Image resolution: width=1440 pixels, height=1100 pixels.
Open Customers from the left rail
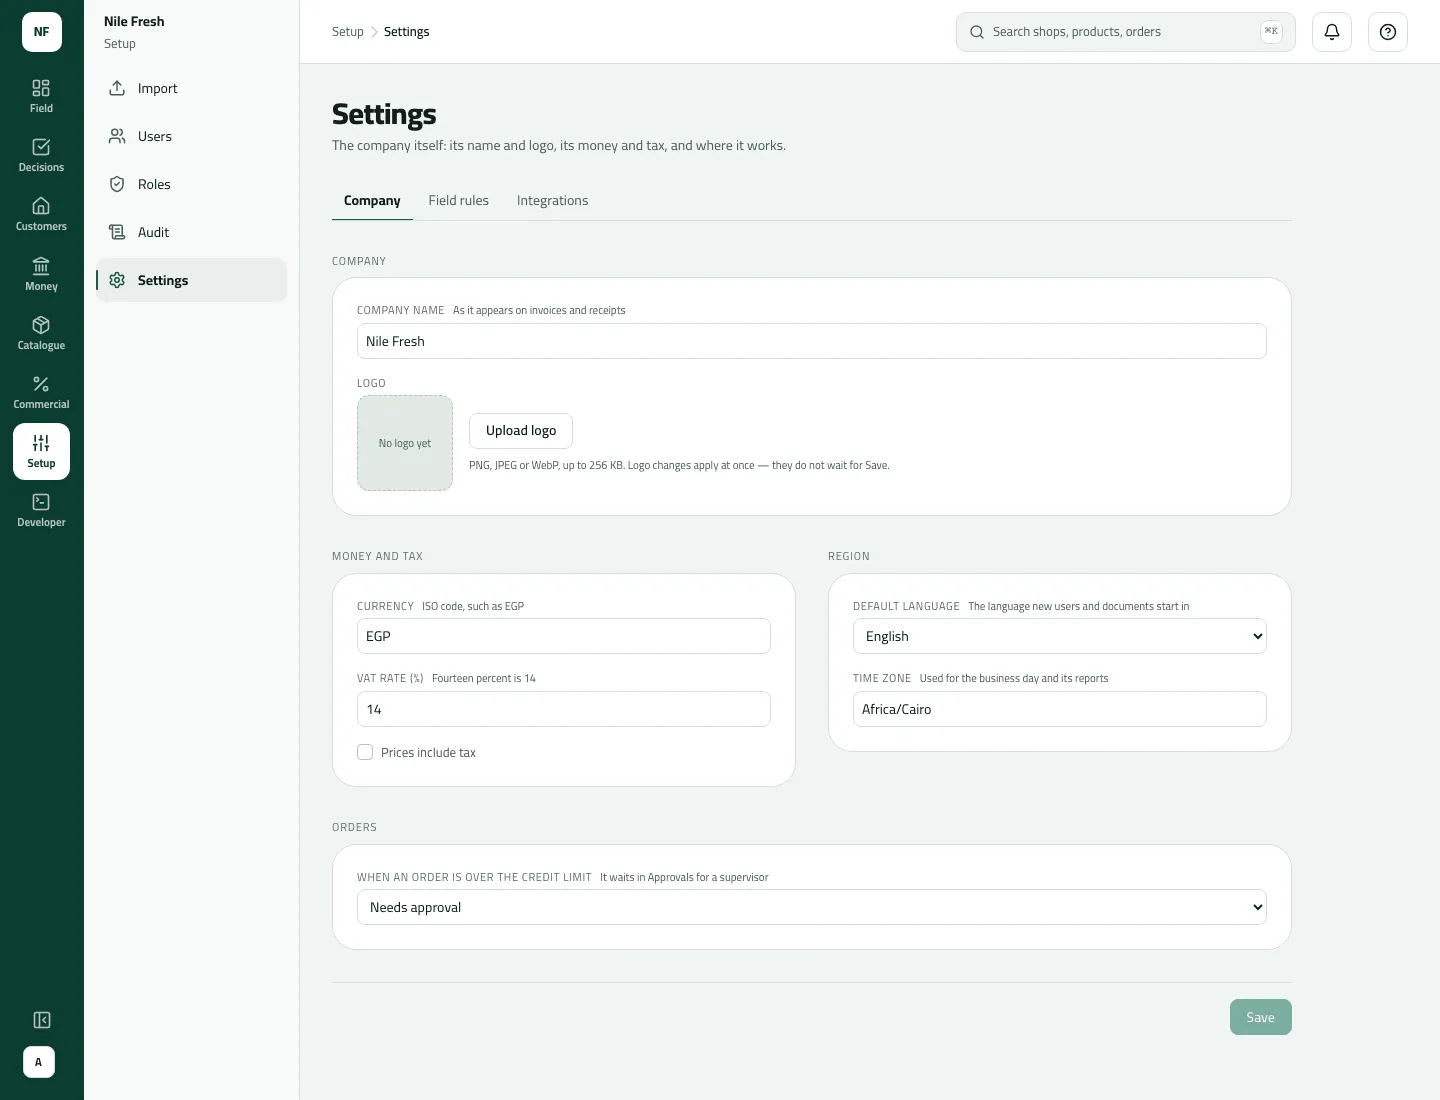coord(41,214)
